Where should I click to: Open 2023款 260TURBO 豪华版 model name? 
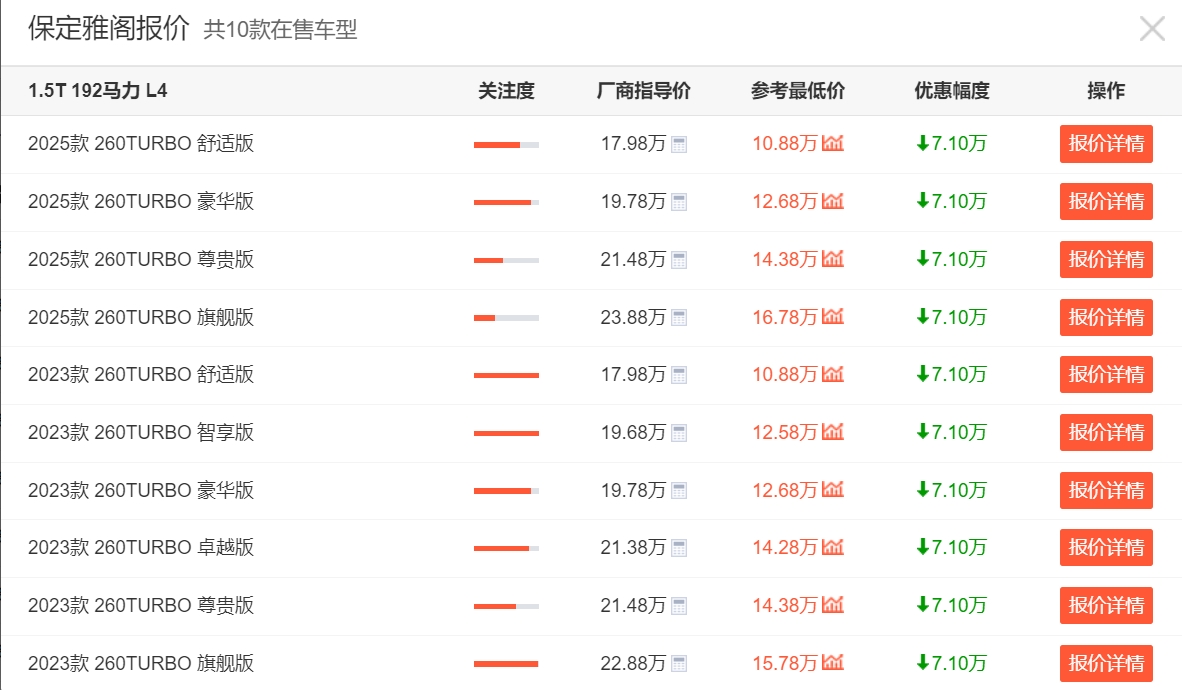[x=141, y=490]
